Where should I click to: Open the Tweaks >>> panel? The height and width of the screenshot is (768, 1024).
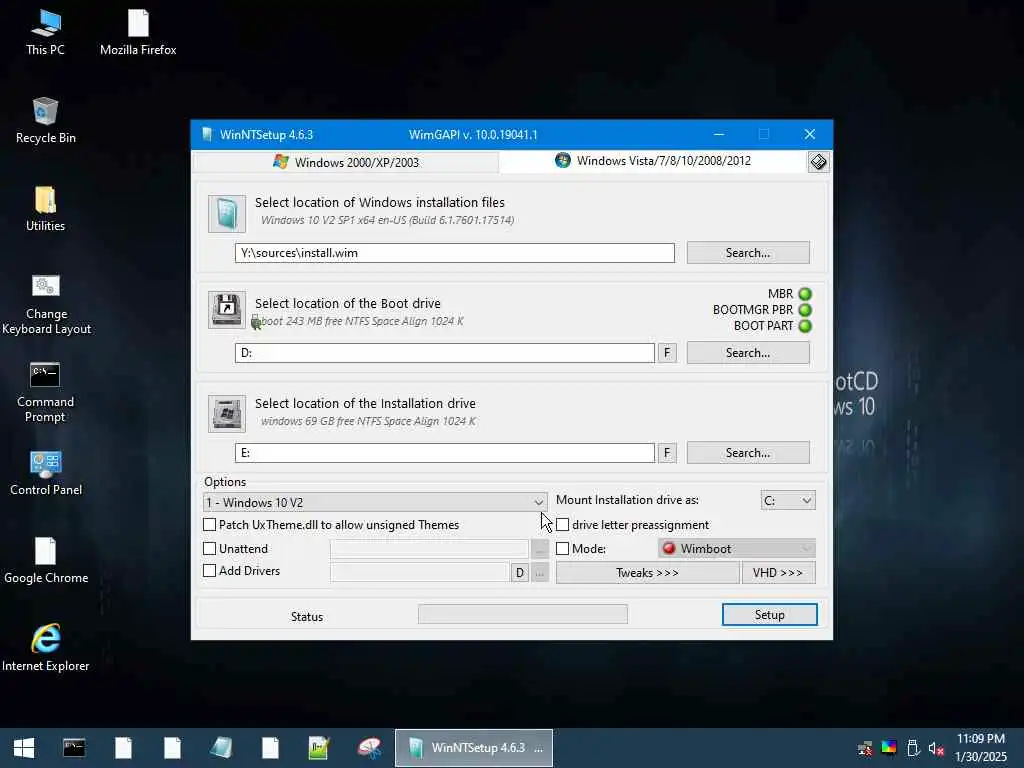point(647,573)
